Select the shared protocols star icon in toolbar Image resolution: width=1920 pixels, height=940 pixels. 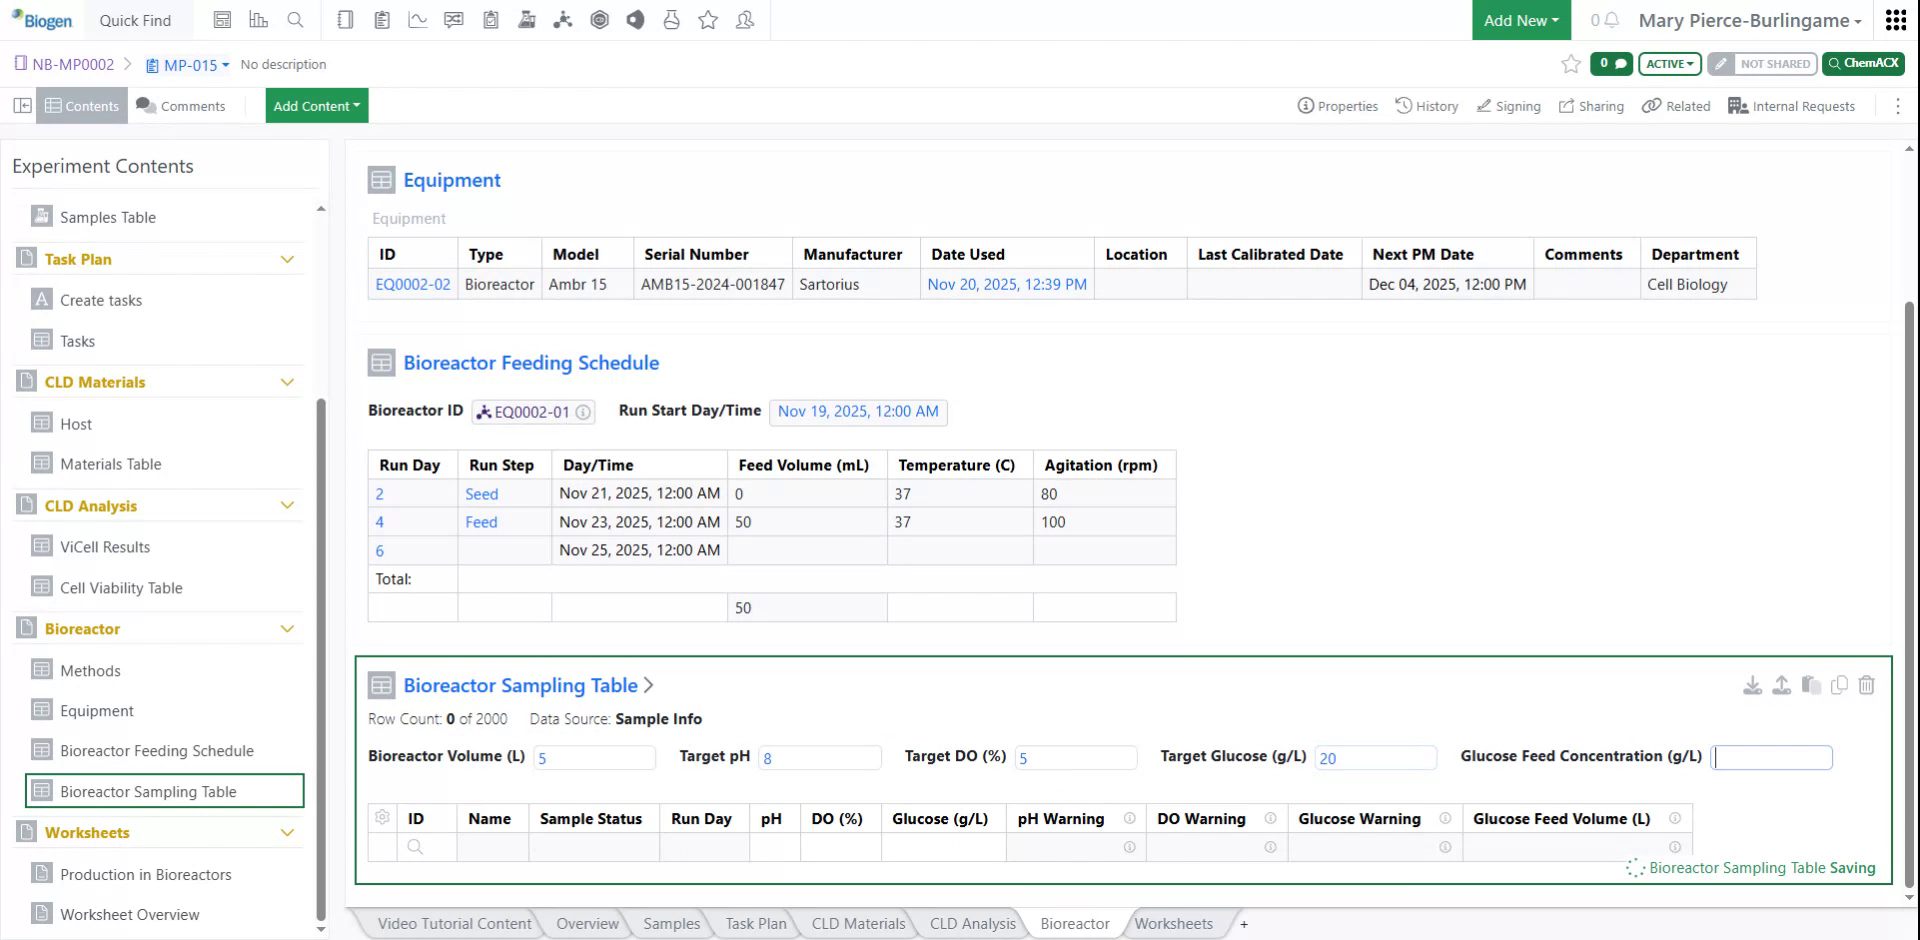pyautogui.click(x=708, y=20)
